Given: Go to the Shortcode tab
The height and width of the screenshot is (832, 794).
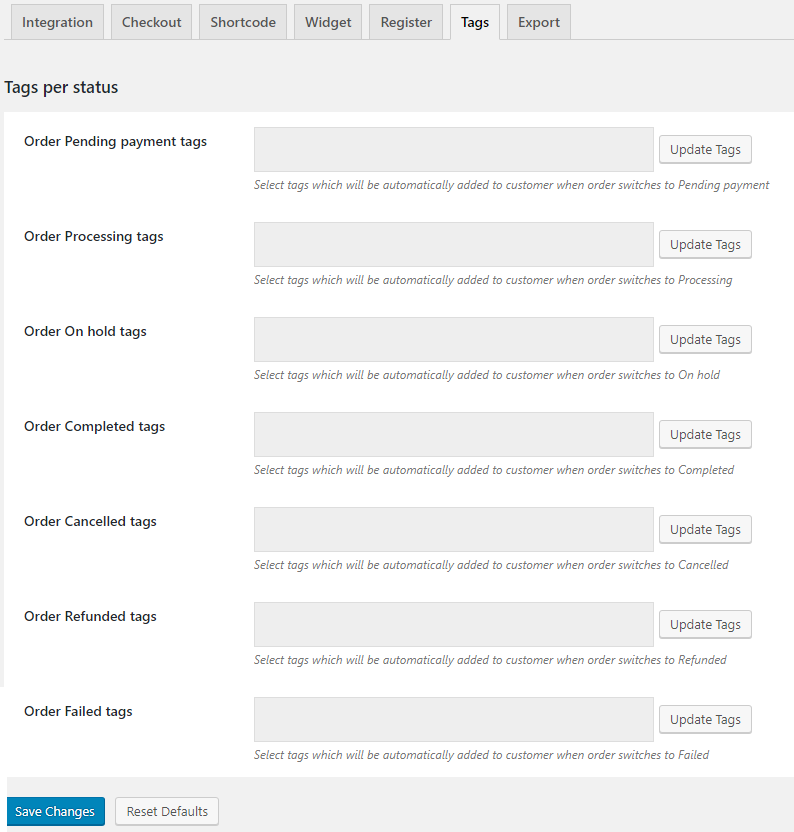Looking at the screenshot, I should tap(243, 22).
